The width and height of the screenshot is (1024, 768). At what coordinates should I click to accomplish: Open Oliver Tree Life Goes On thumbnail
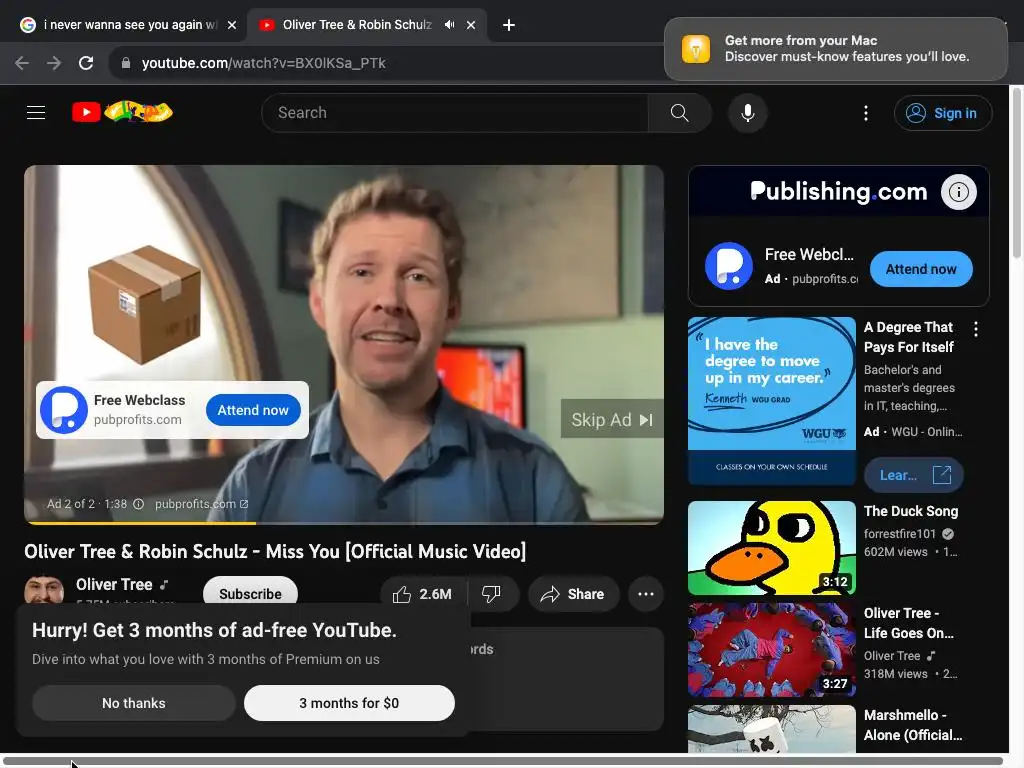click(771, 650)
